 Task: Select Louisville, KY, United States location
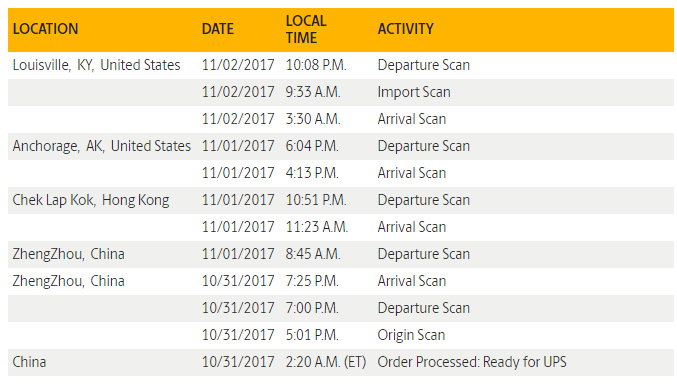(x=96, y=65)
